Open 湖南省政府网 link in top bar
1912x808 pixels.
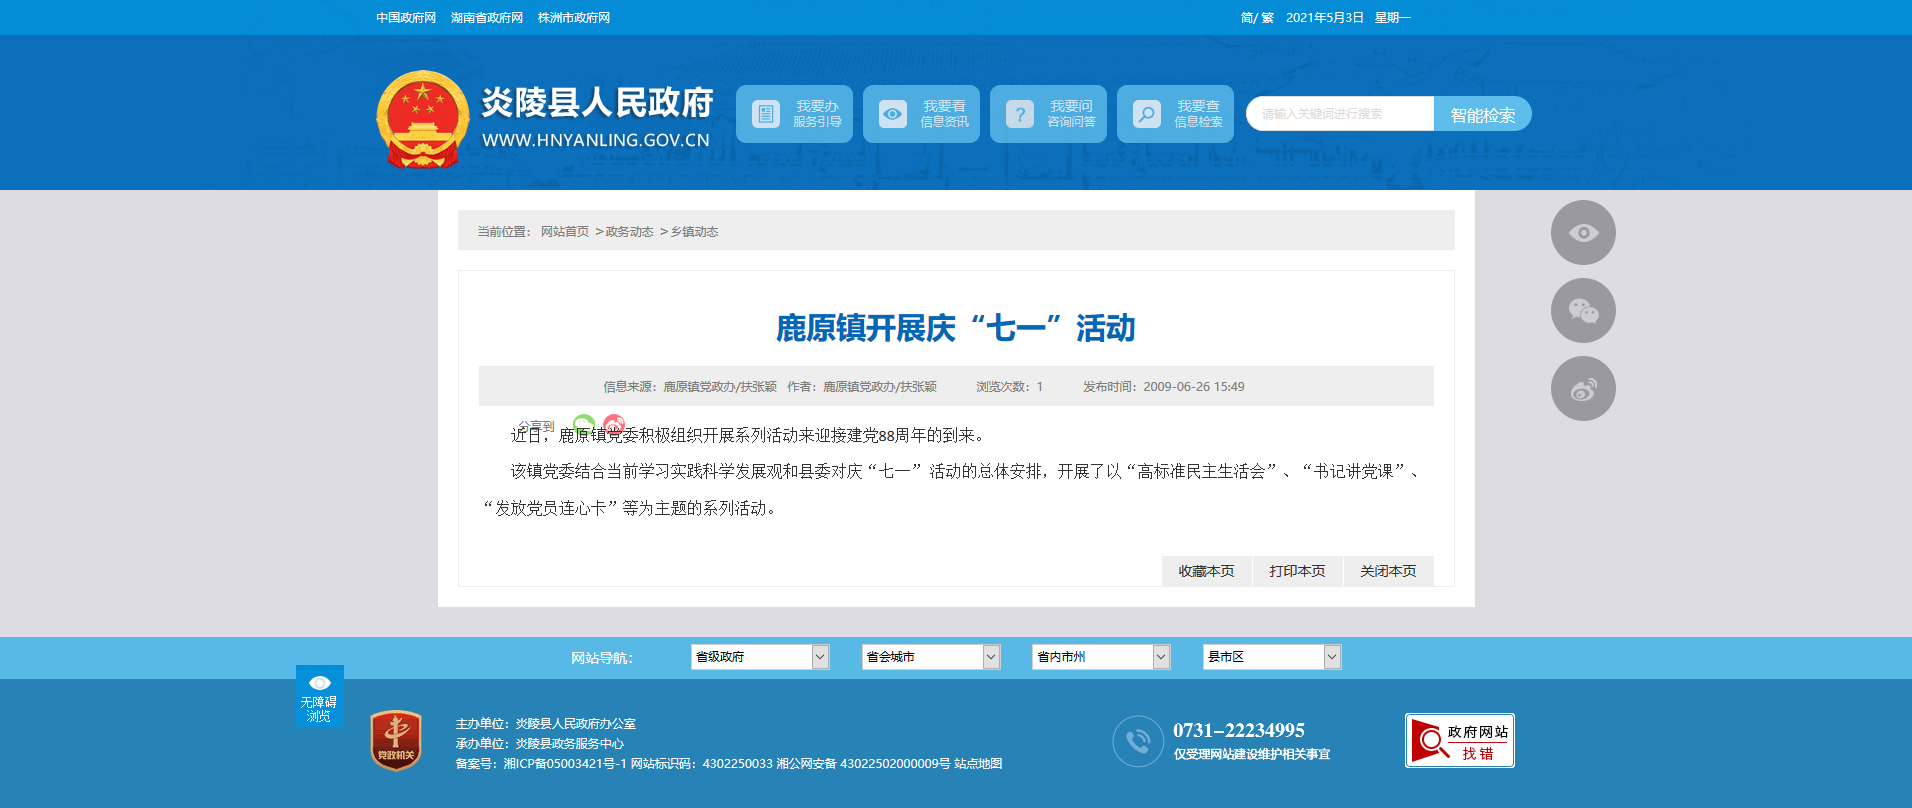point(487,18)
